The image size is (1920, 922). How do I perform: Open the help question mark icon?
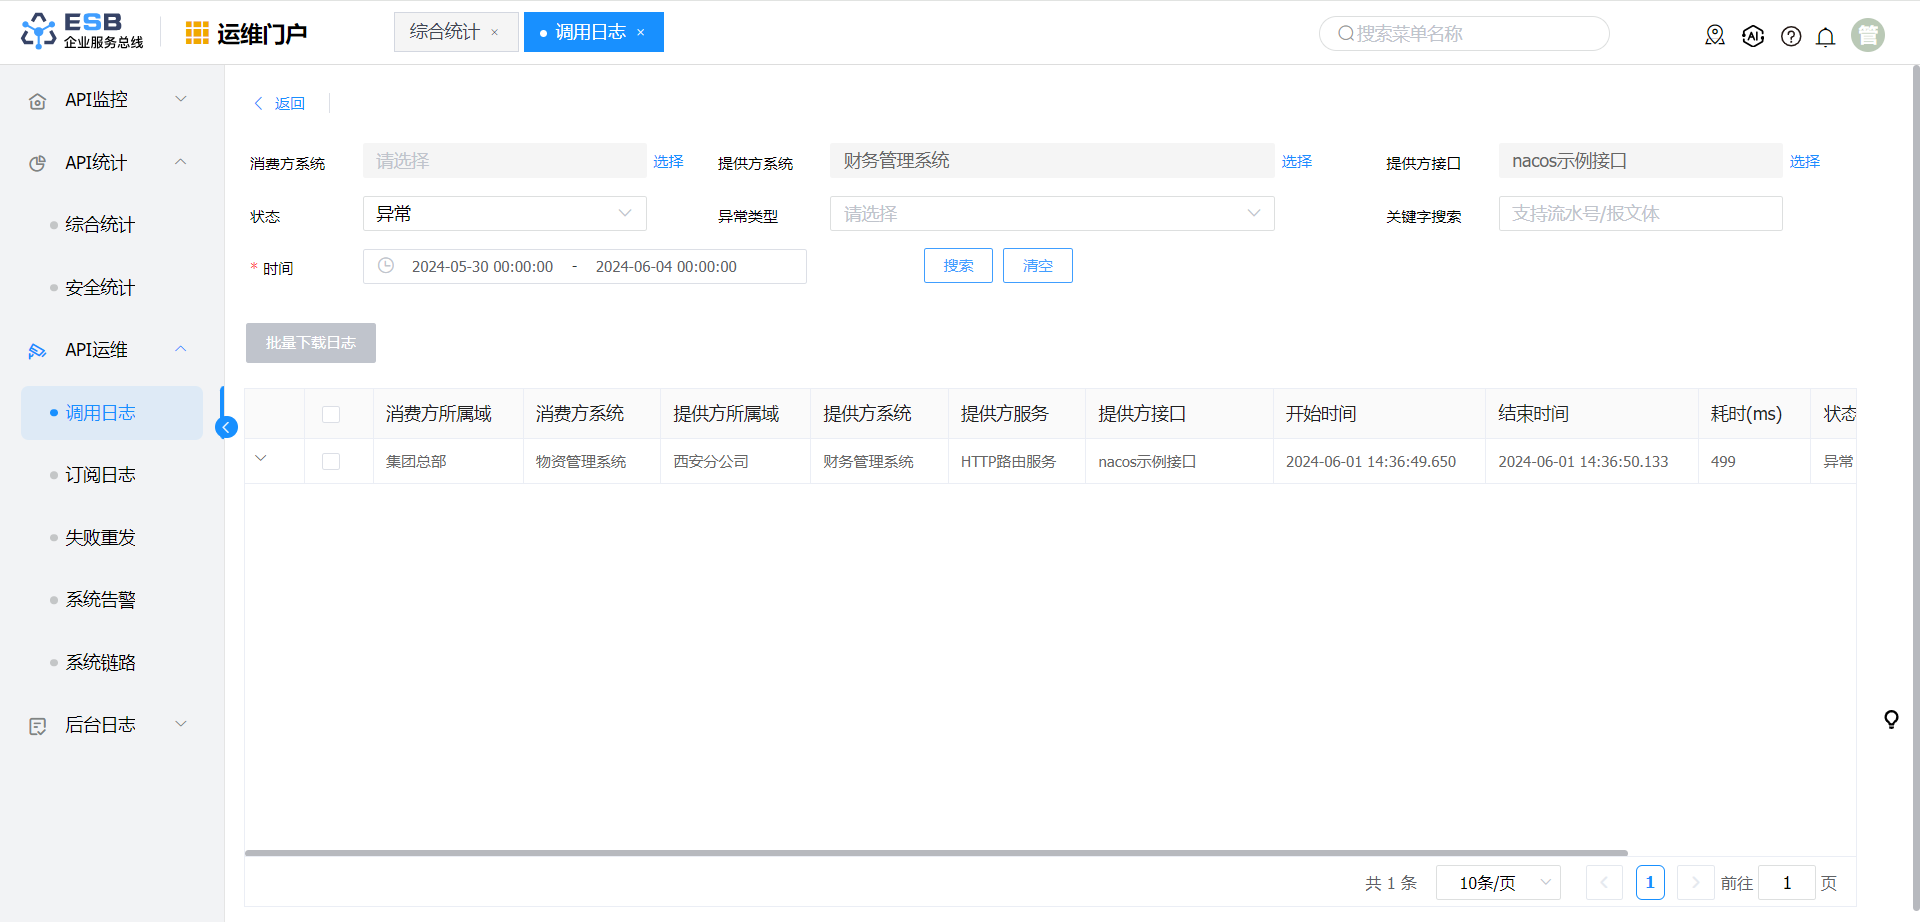[1791, 37]
